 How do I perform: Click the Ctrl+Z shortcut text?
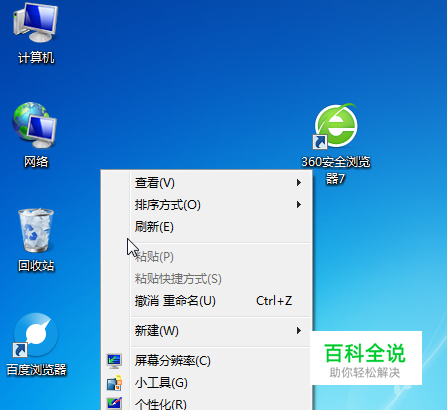click(274, 301)
